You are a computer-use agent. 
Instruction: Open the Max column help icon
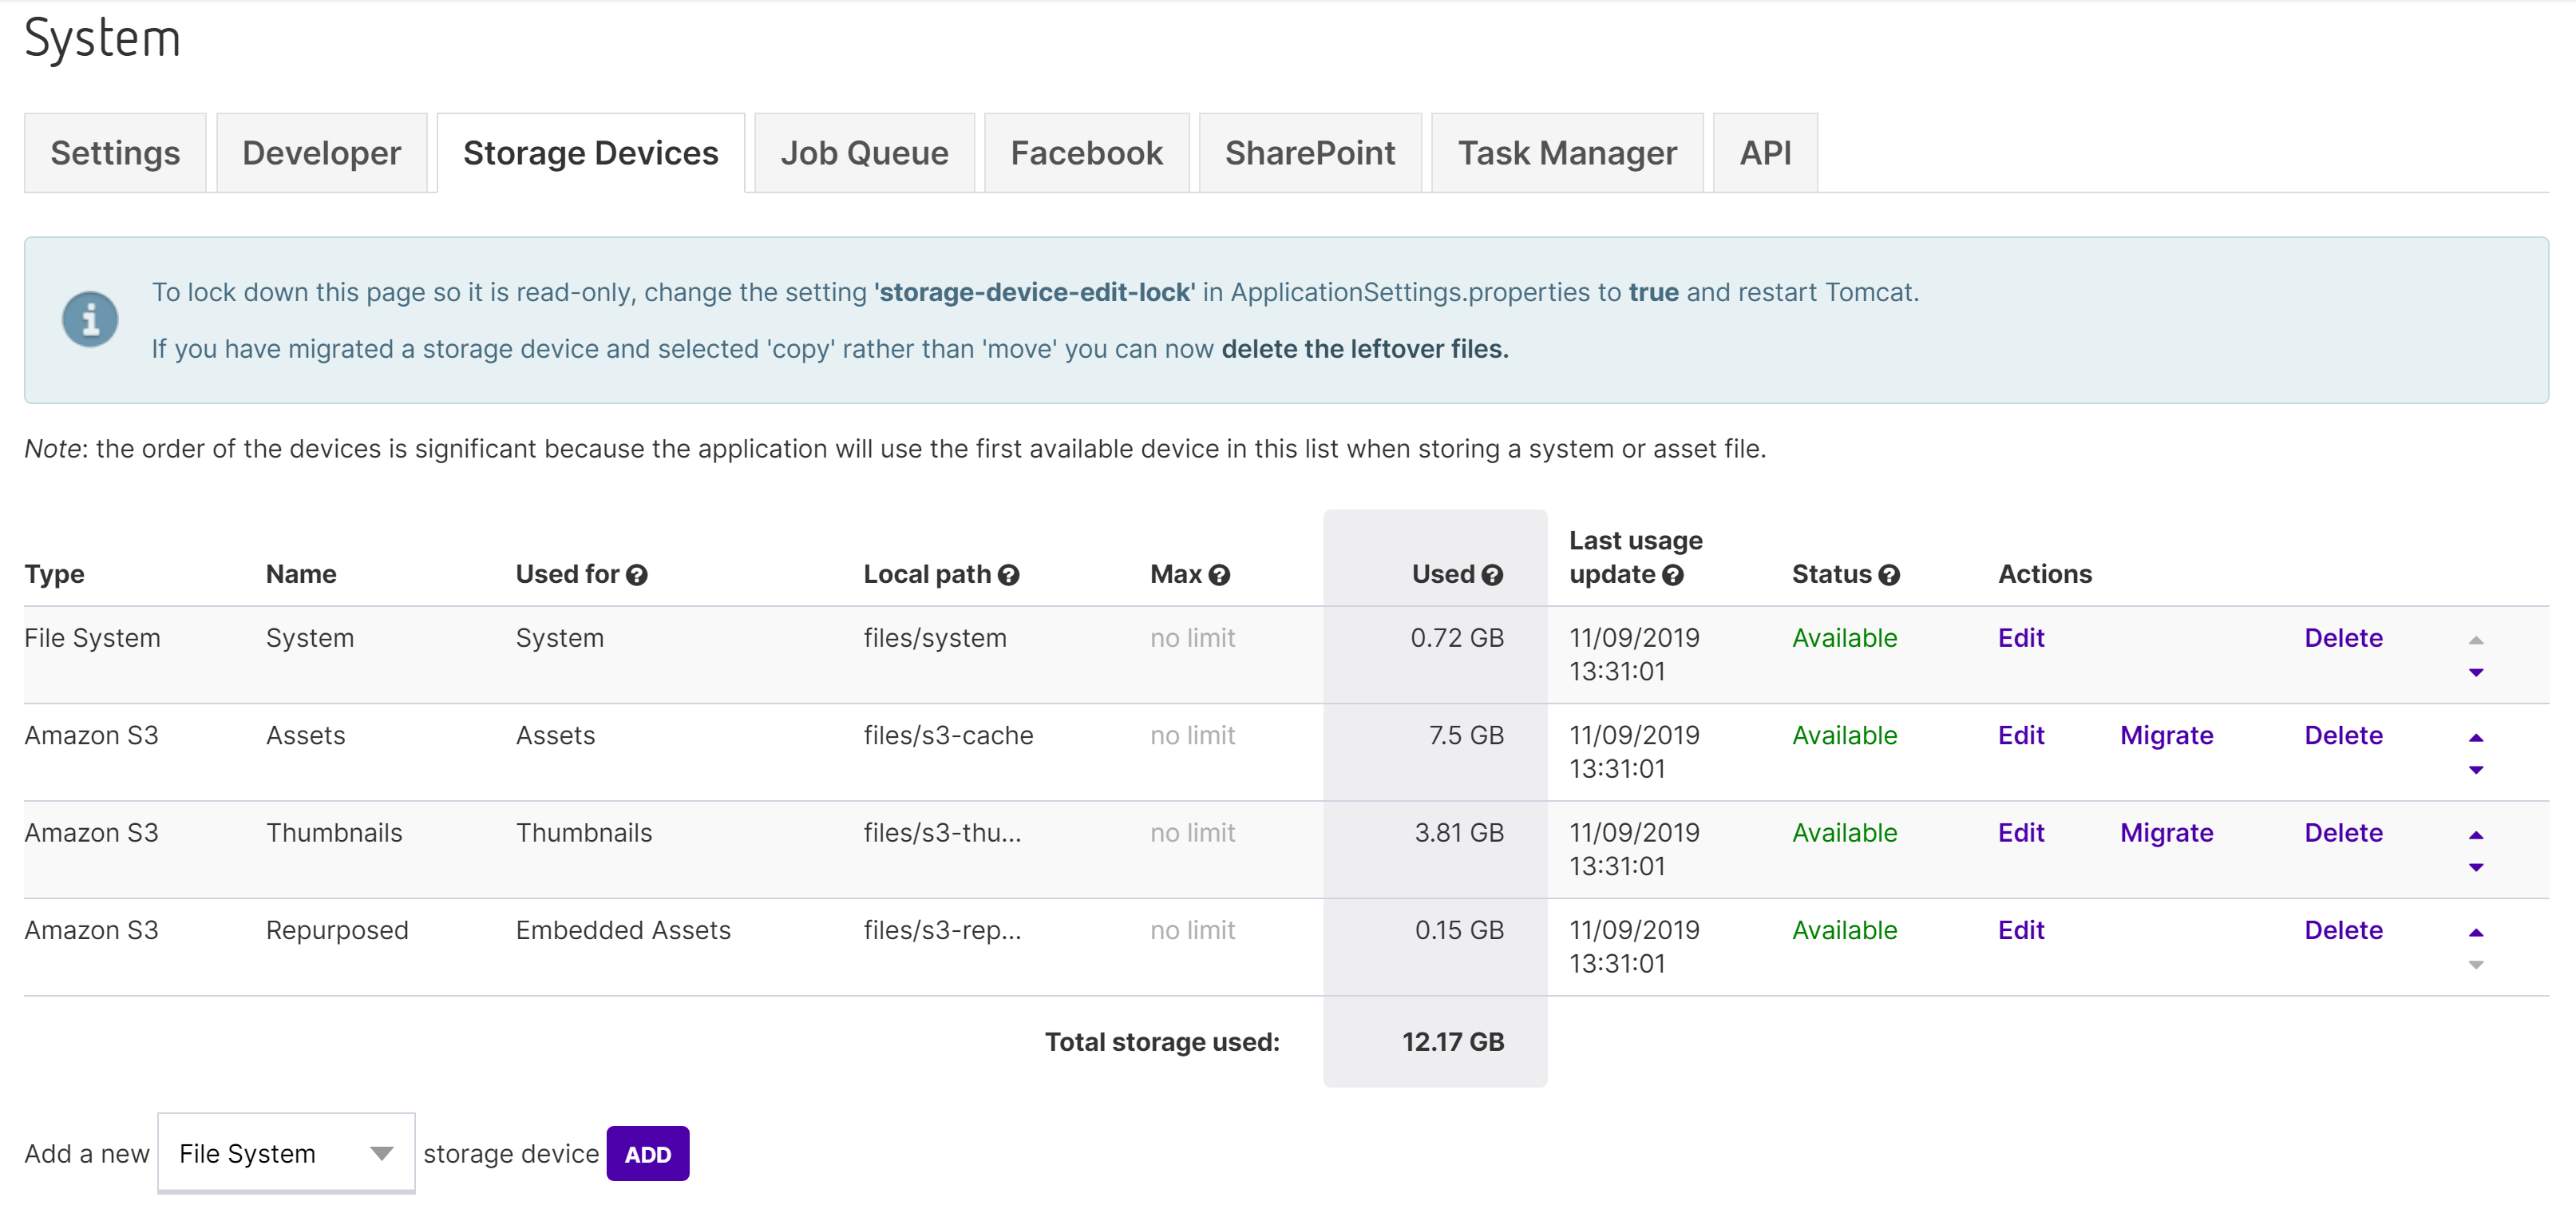coord(1219,575)
